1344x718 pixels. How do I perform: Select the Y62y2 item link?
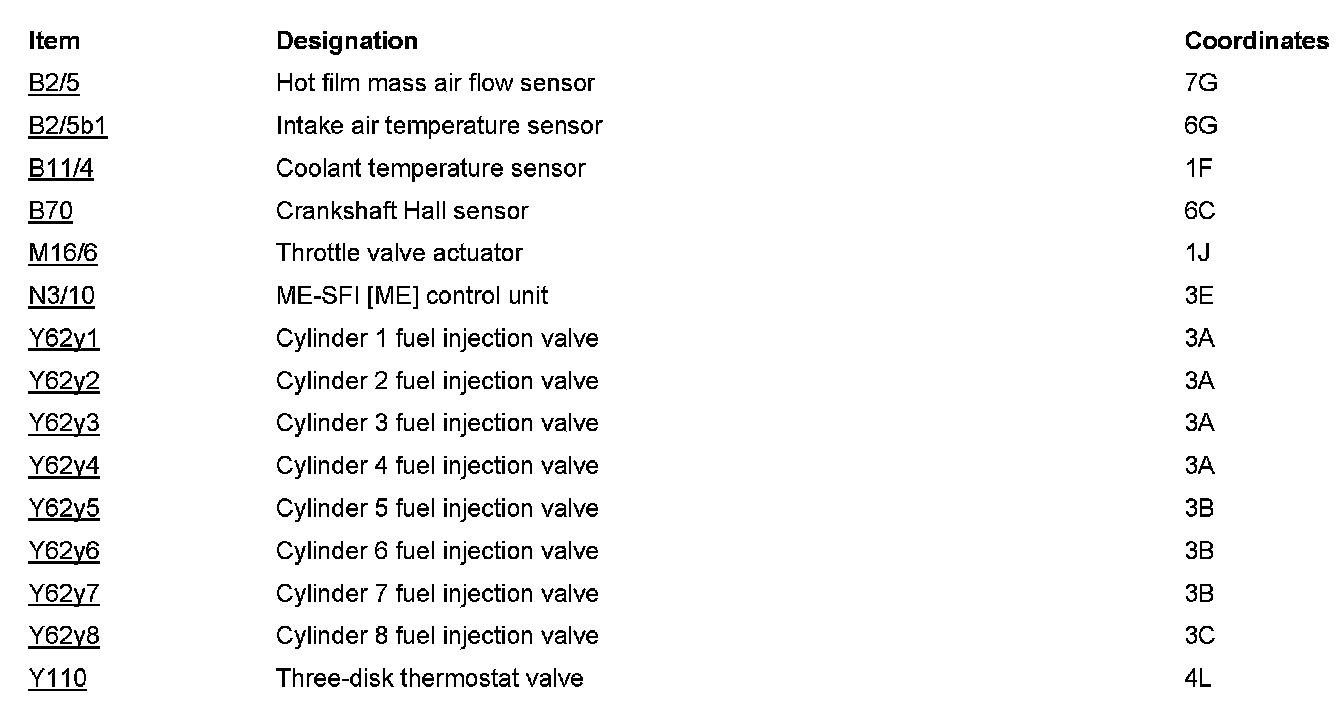[64, 381]
